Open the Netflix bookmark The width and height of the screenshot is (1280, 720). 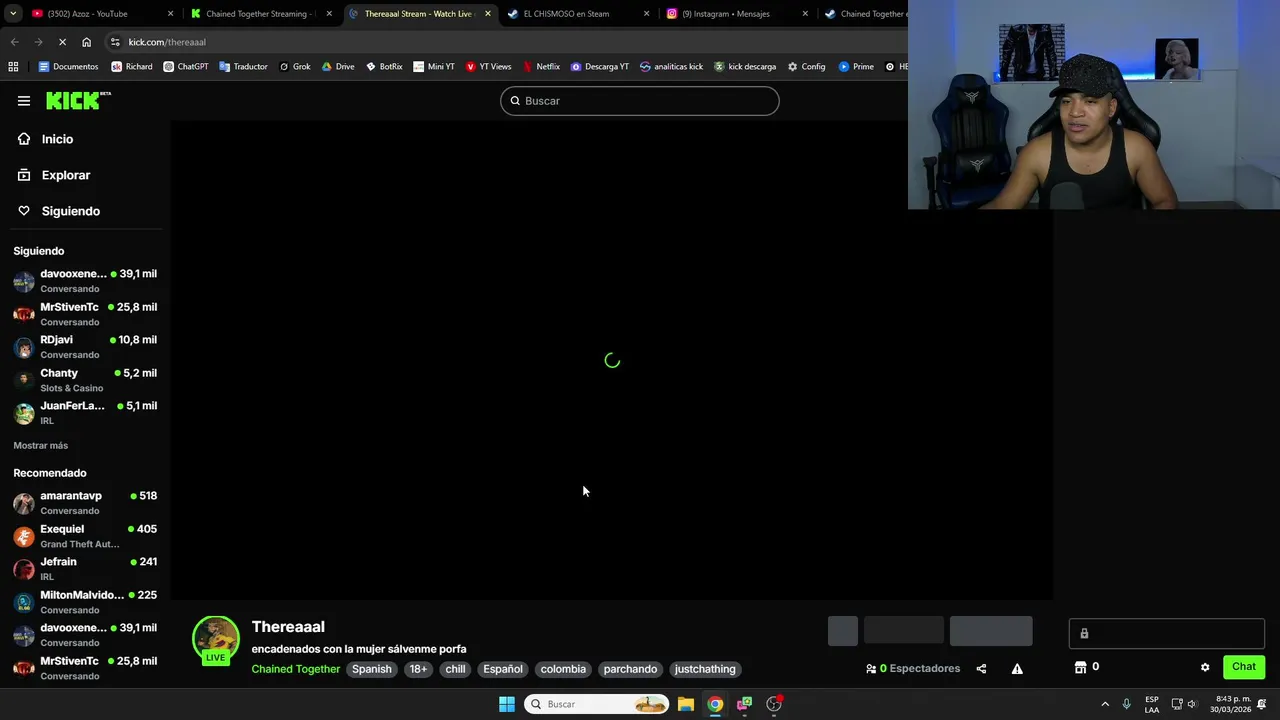click(x=541, y=67)
